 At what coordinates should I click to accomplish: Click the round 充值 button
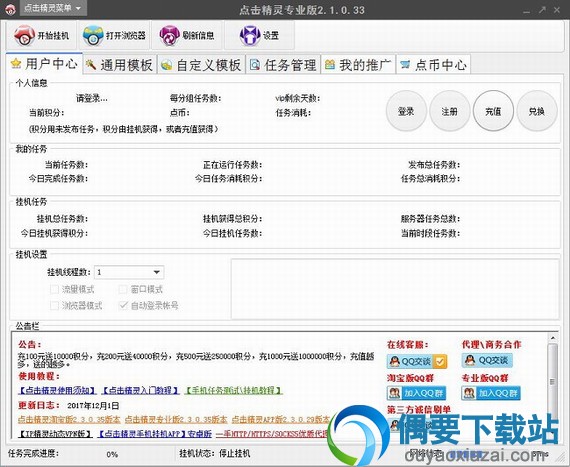point(493,111)
